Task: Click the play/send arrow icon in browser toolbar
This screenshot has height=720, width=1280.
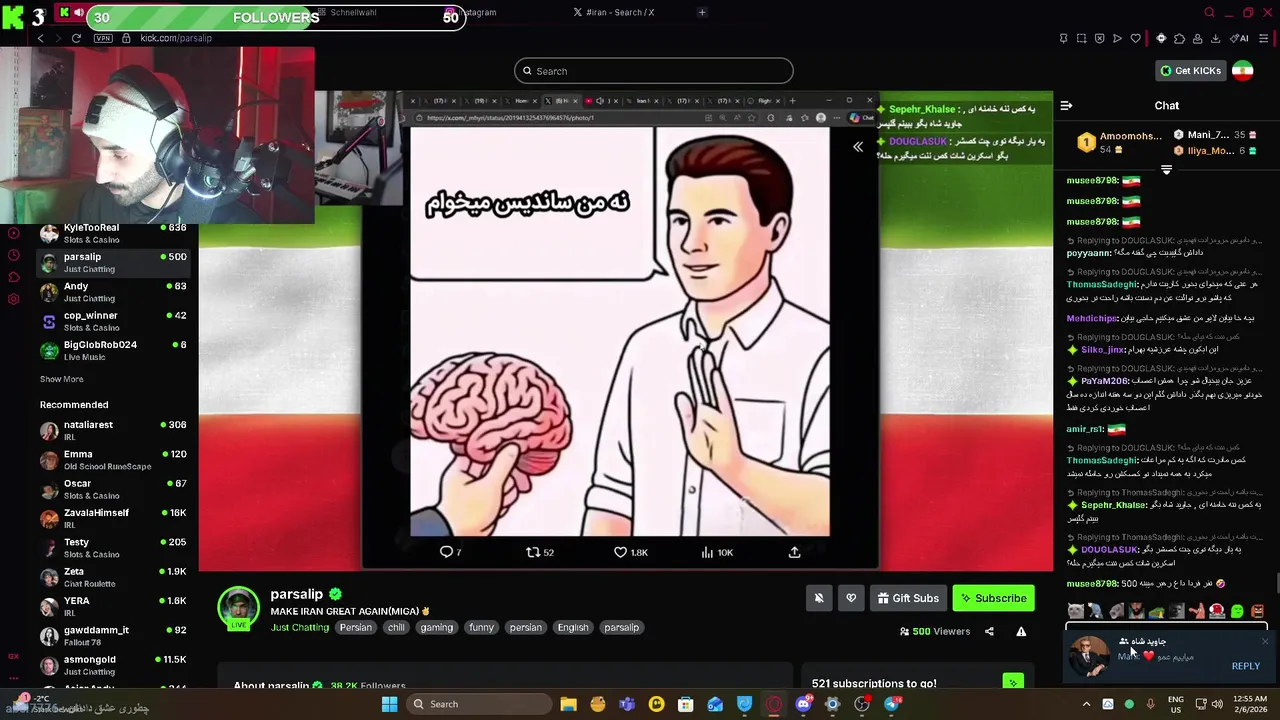Action: tap(1117, 39)
